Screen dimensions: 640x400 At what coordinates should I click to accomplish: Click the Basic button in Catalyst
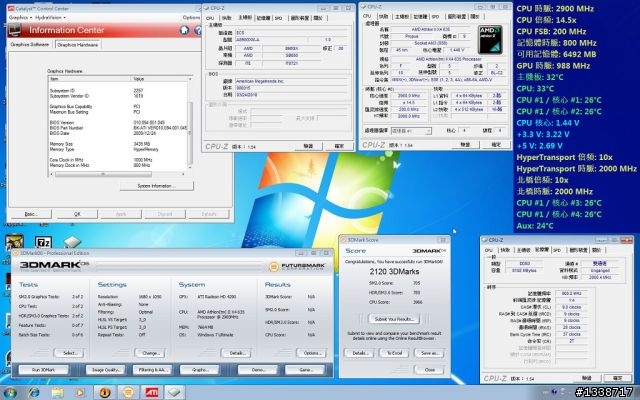31,214
